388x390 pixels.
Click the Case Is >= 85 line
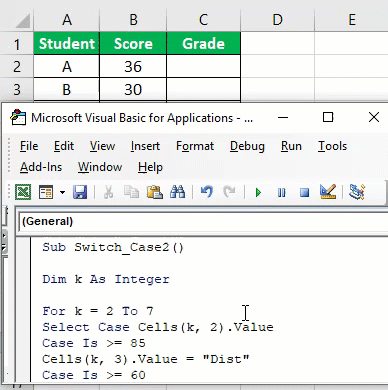(94, 343)
